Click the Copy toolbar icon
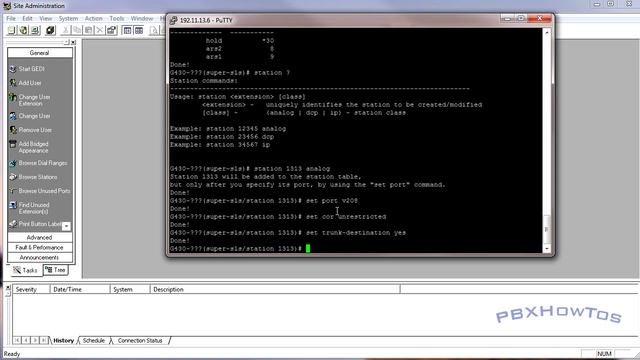Screen dimensions: 640x360 tap(76, 30)
